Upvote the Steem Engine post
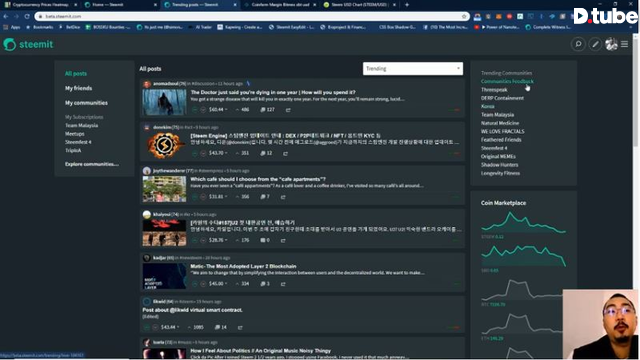 [195, 153]
